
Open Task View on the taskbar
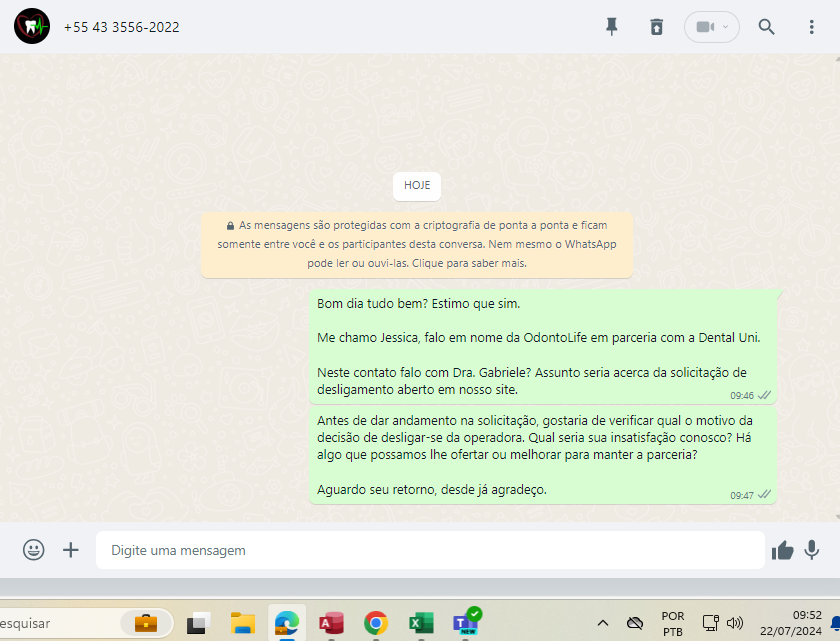click(198, 623)
